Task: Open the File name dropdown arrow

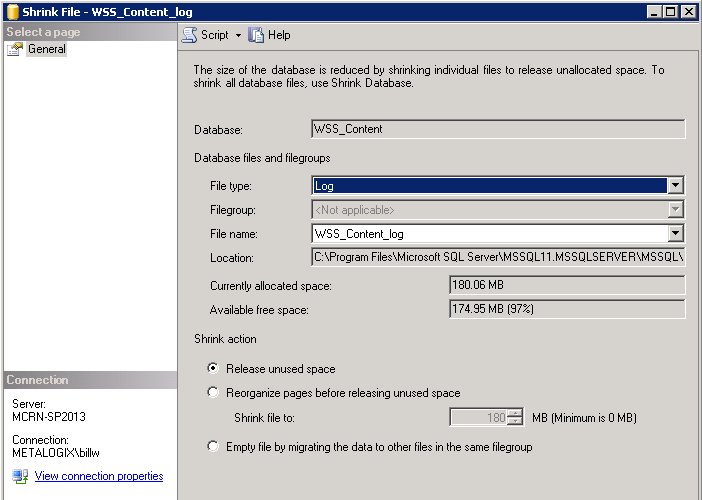Action: pyautogui.click(x=675, y=233)
